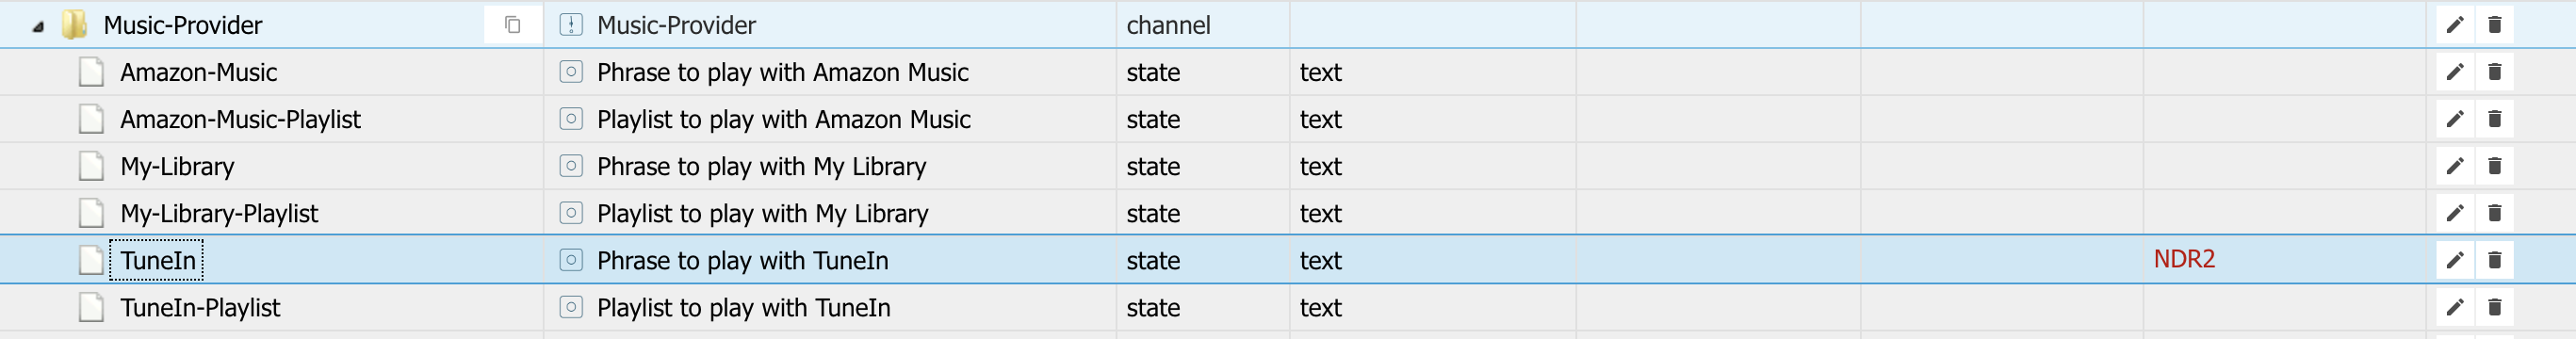Select the My-Library-Playlist tree item
The width and height of the screenshot is (2576, 339).
pyautogui.click(x=219, y=213)
